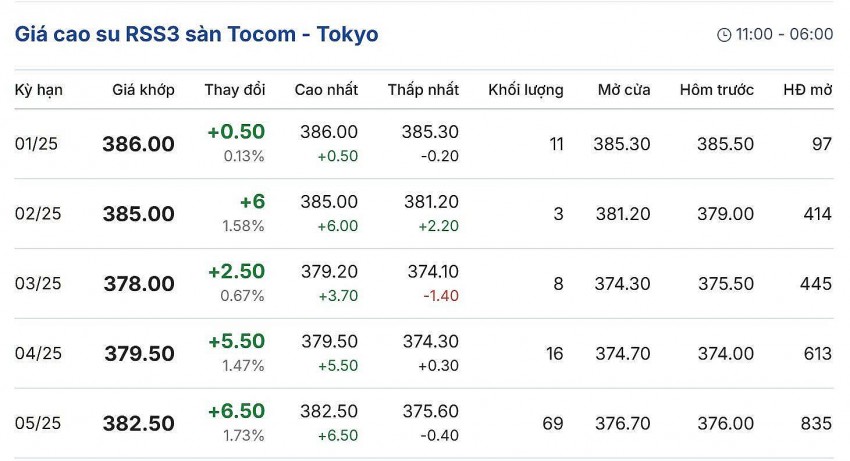Viewport: 850px width, 461px height.
Task: Select the 03/25 contract term
Action: (x=38, y=284)
